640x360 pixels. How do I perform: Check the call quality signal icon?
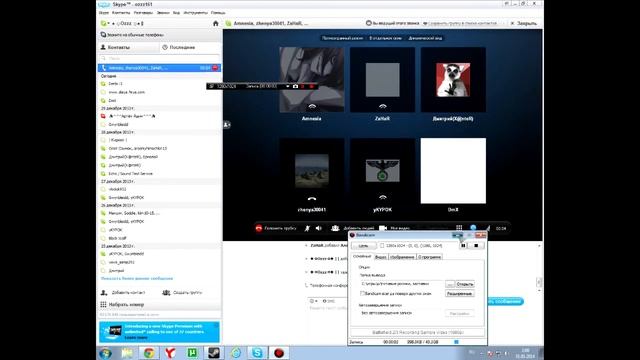488,228
